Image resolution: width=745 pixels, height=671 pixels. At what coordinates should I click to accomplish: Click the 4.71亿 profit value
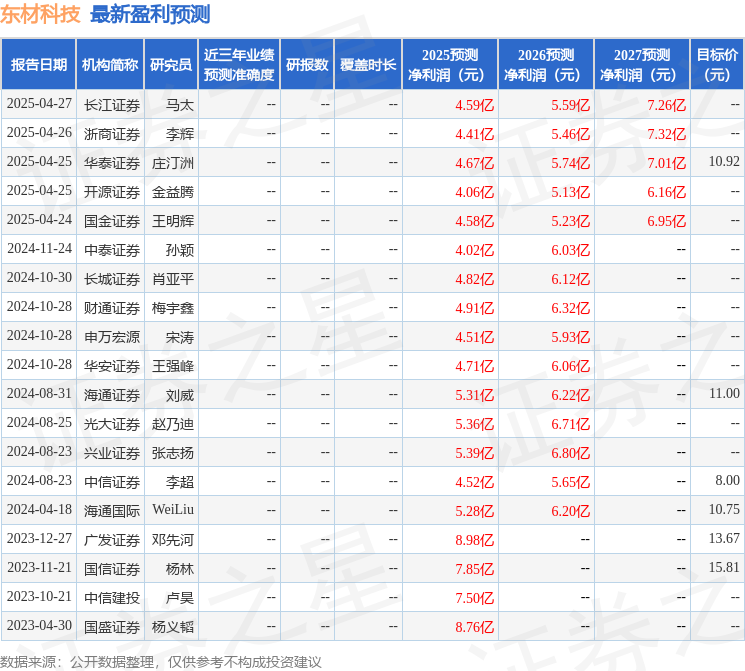coord(474,366)
